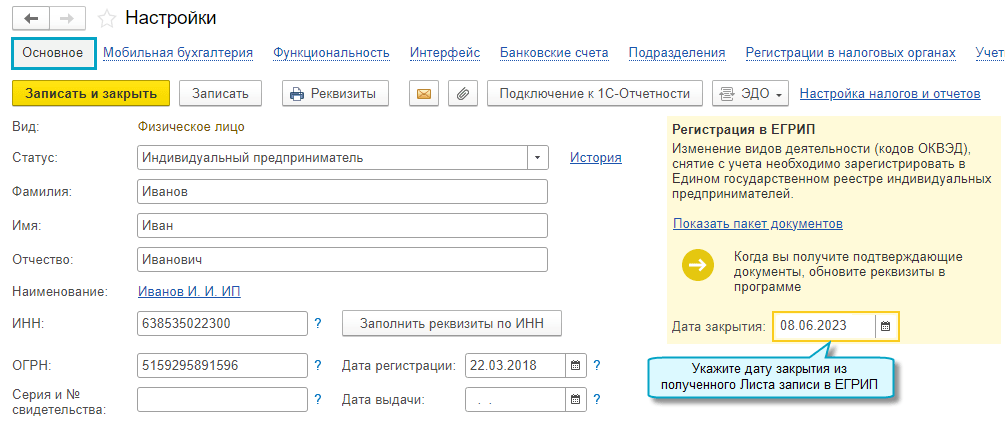Image resolution: width=1005 pixels, height=425 pixels.
Task: Click the back navigation arrow
Action: coord(32,18)
